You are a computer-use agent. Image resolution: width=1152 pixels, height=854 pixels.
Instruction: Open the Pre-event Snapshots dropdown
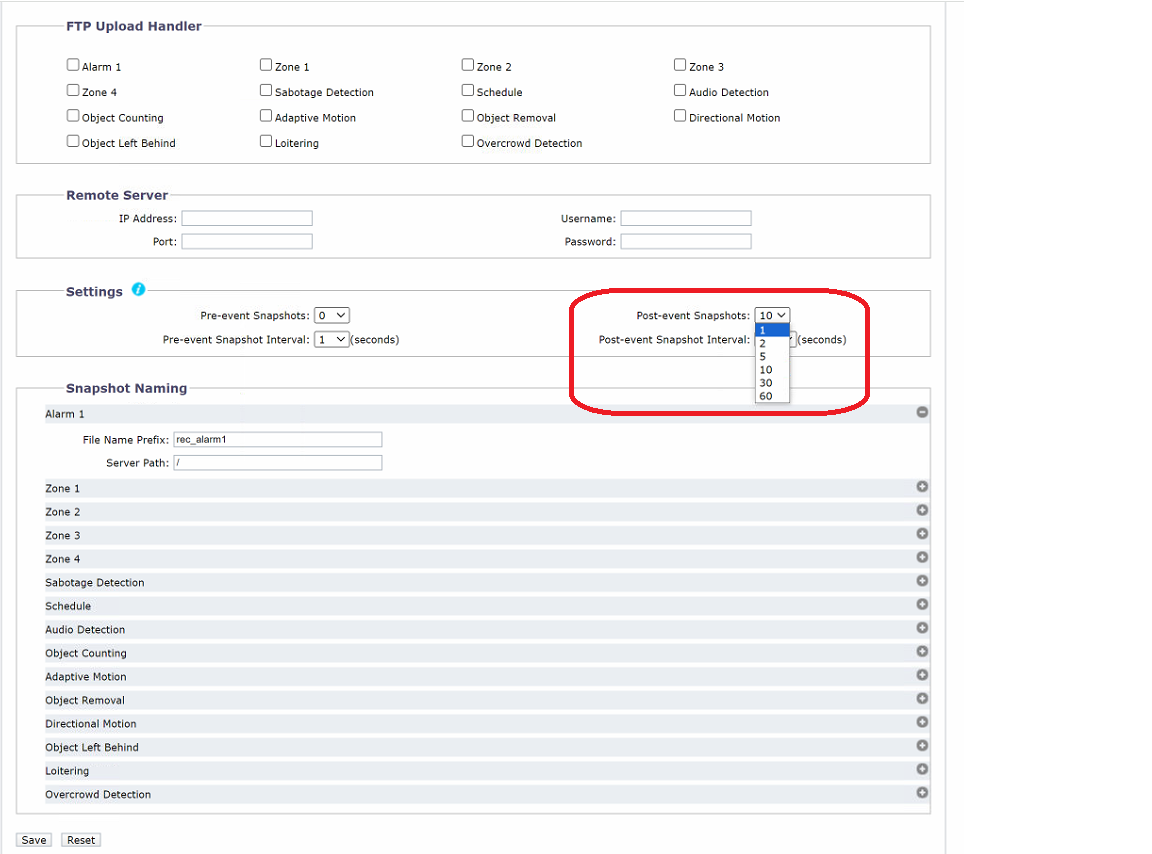(x=331, y=316)
